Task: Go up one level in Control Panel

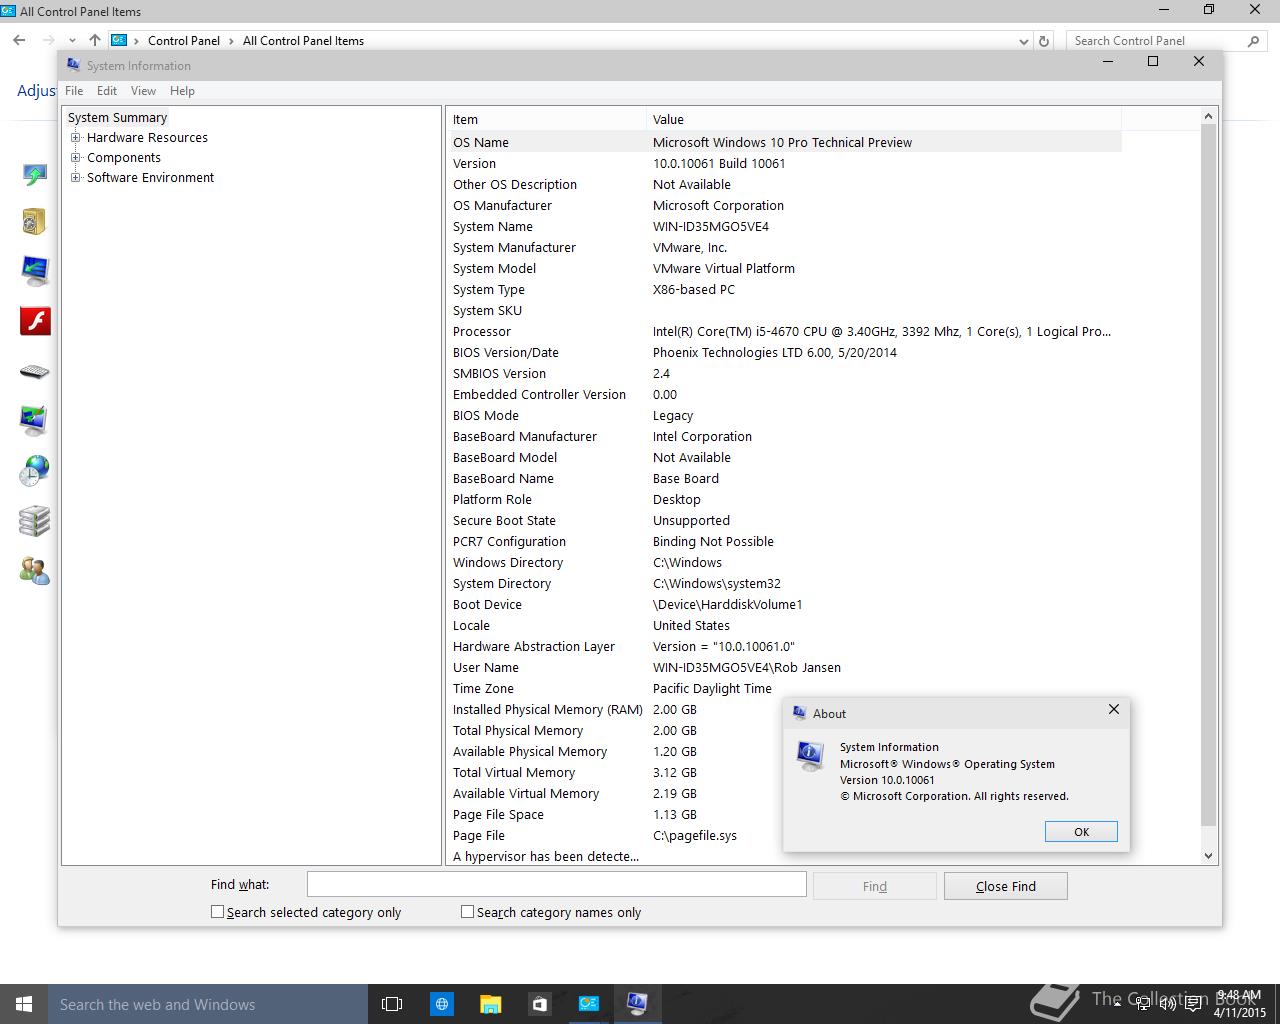Action: (94, 41)
